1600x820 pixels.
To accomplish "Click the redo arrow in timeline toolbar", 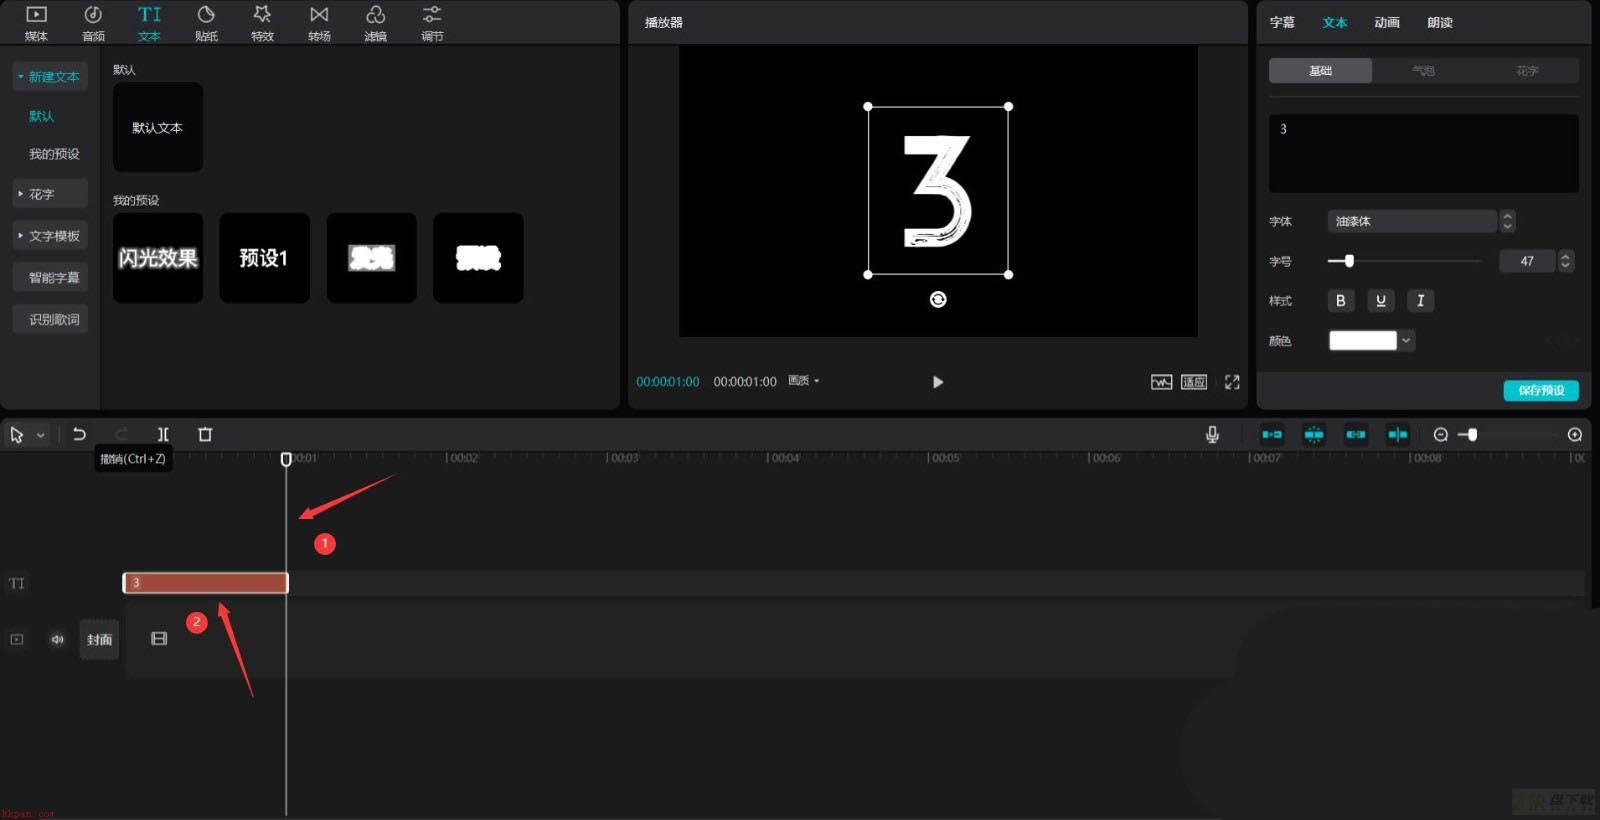I will tap(121, 434).
